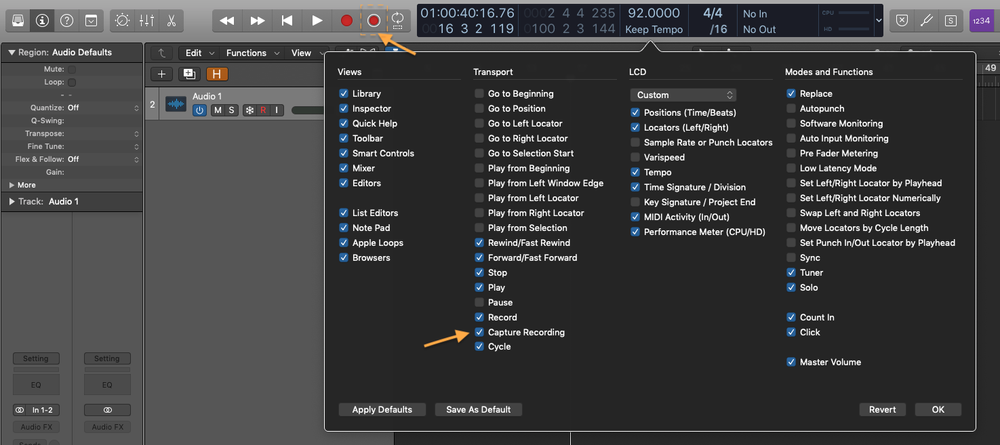The width and height of the screenshot is (1000, 445).
Task: Click the Revert button
Action: 883,409
